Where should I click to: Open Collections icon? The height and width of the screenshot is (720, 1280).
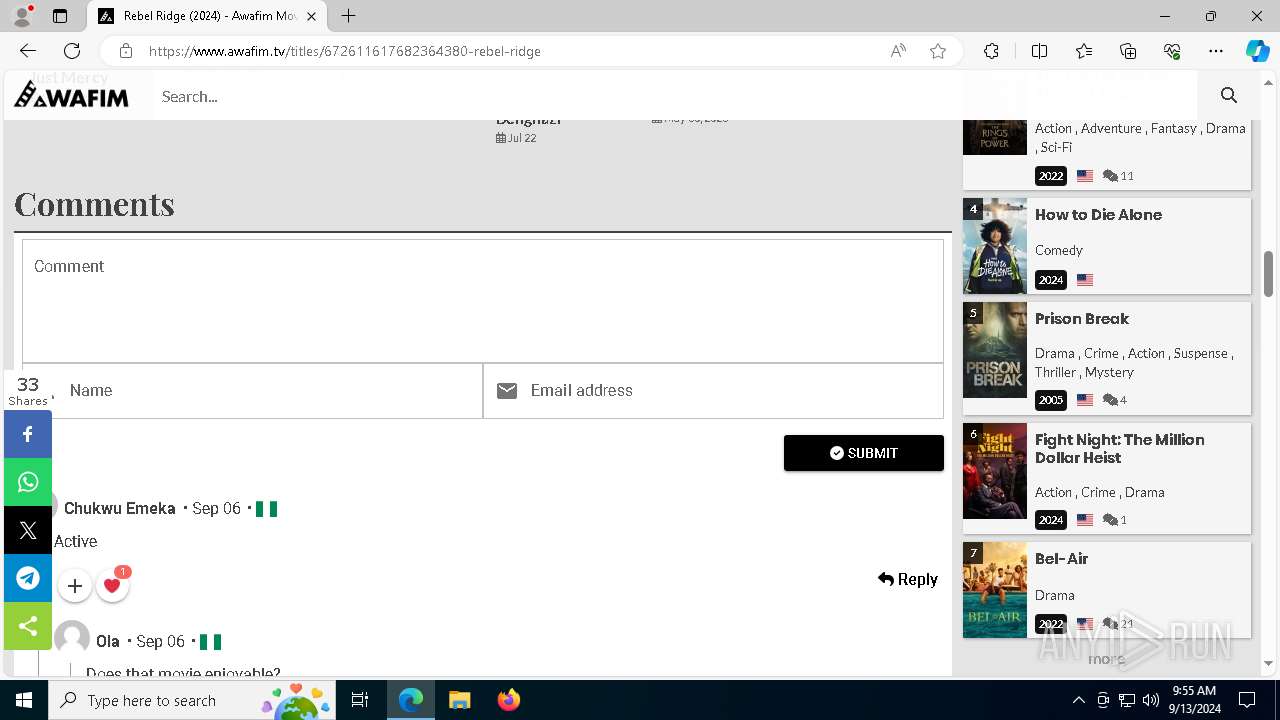1128,51
